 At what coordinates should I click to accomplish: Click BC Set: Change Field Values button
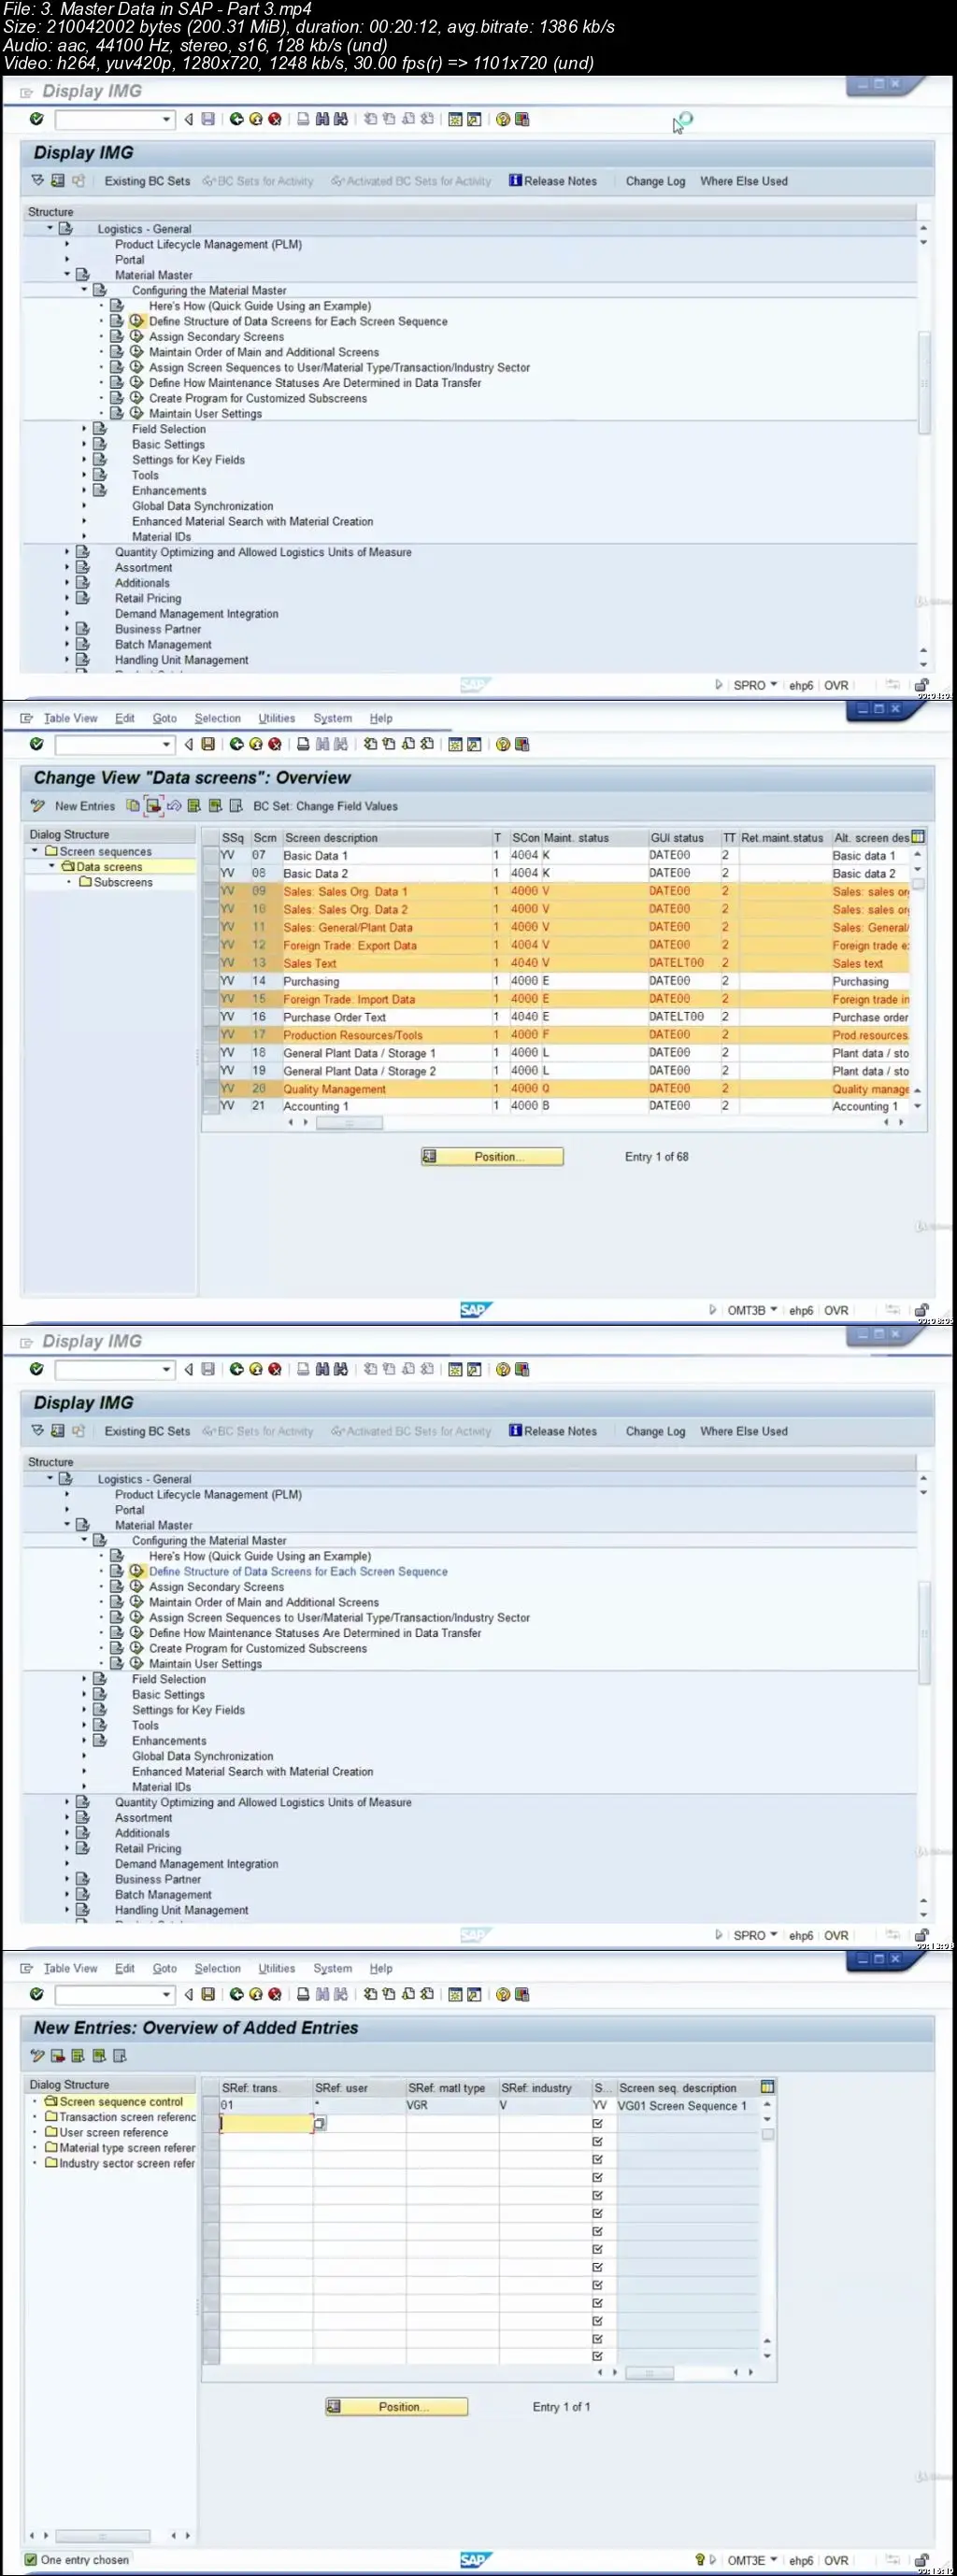(325, 806)
